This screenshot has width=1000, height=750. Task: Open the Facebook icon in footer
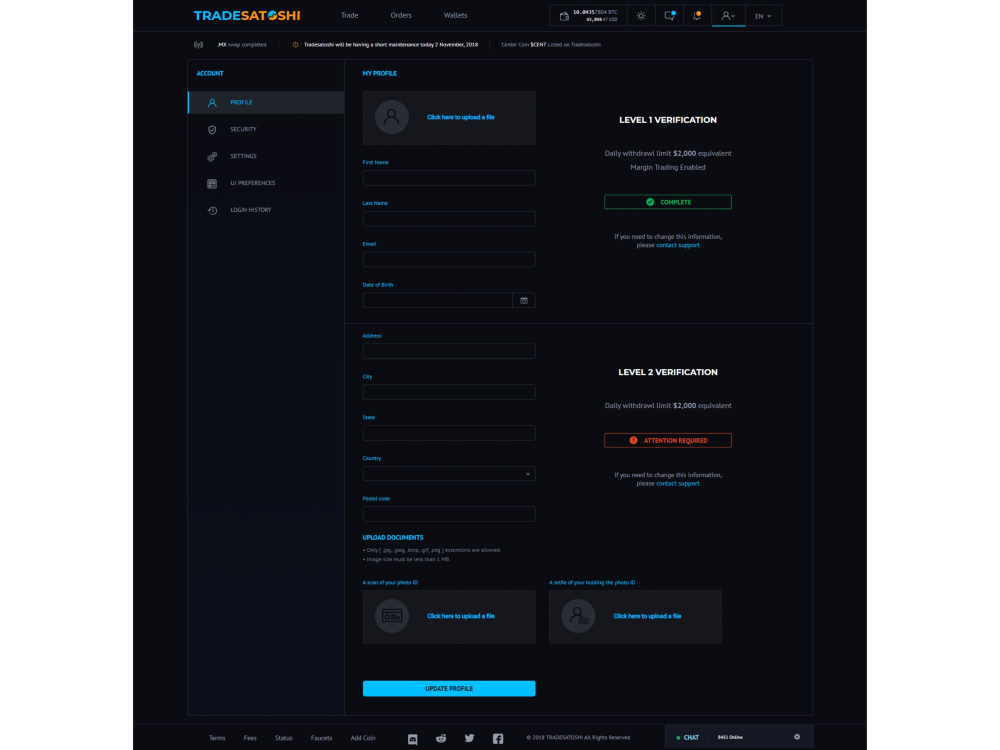(498, 739)
